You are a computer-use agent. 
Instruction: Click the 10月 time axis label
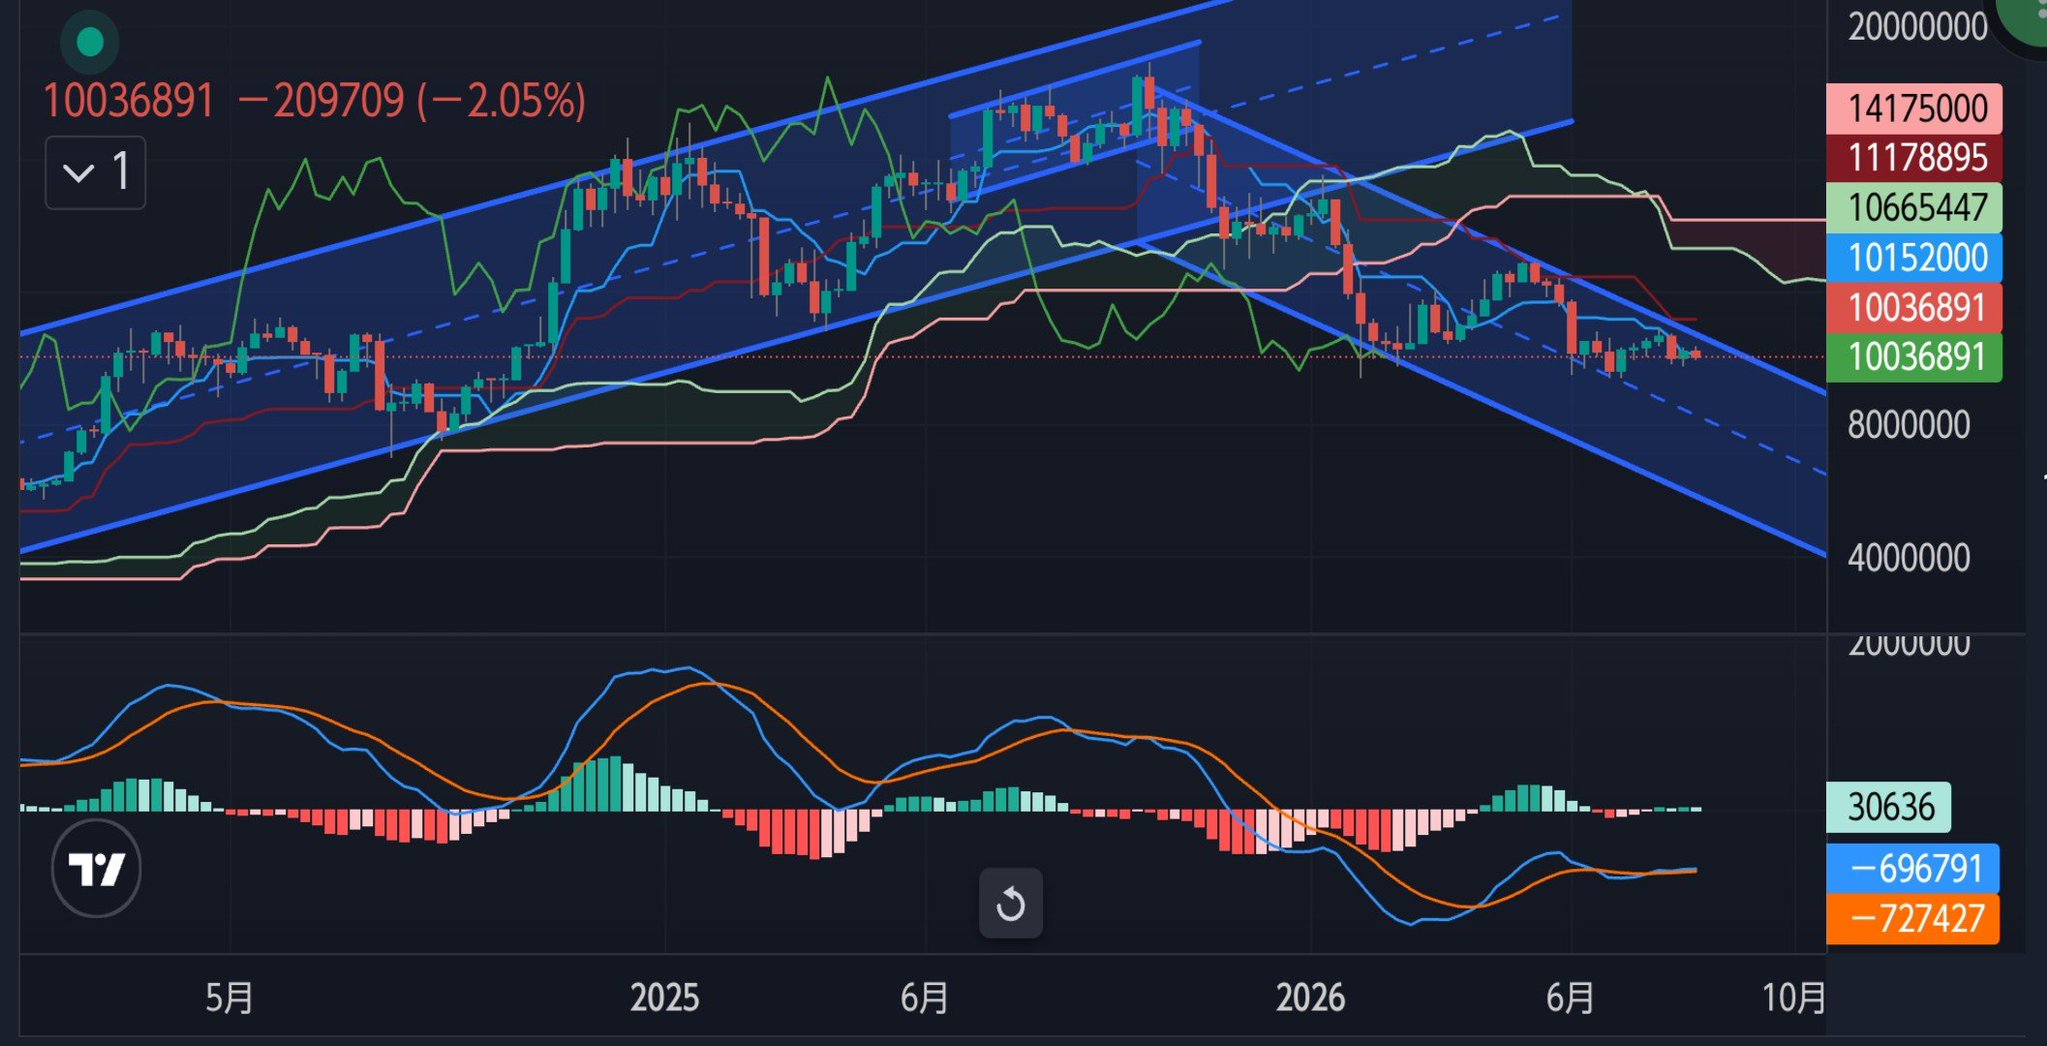[1794, 998]
